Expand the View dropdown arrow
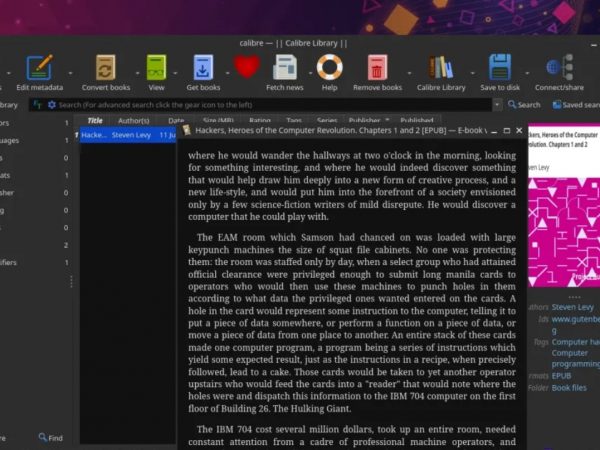This screenshot has height=450, width=600. [x=175, y=73]
